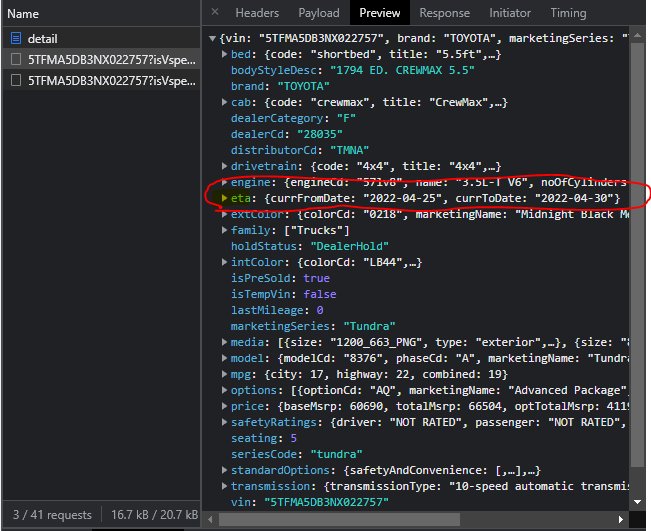Expand the extColor object

point(224,214)
